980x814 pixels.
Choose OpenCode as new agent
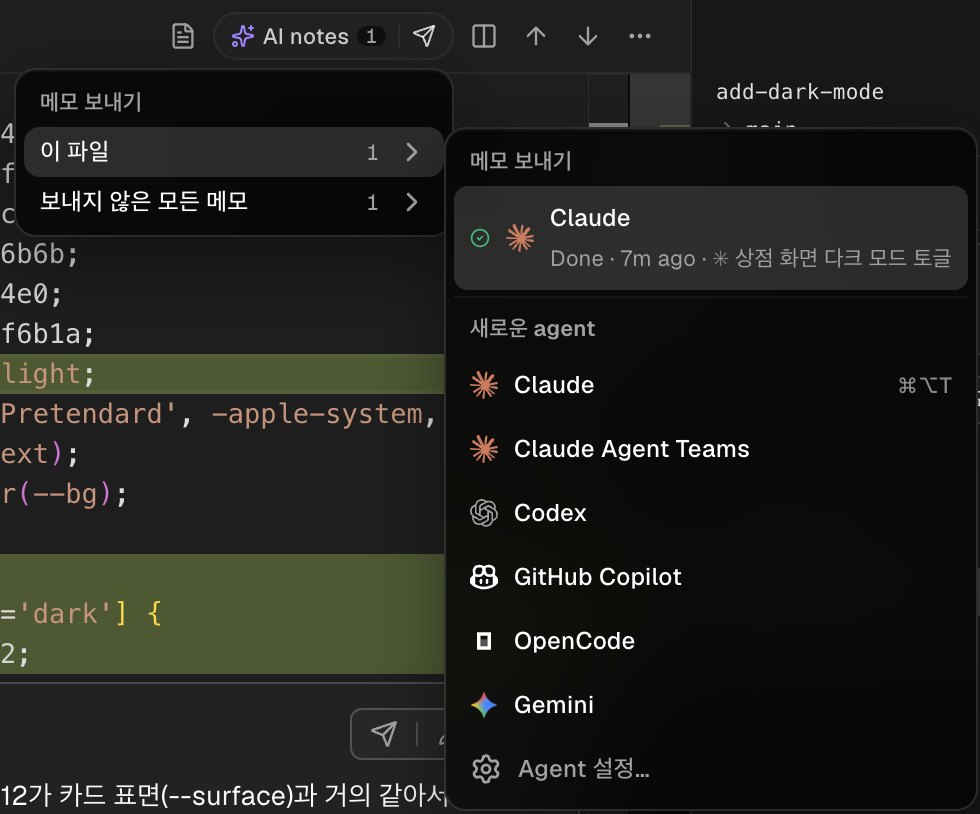711,641
